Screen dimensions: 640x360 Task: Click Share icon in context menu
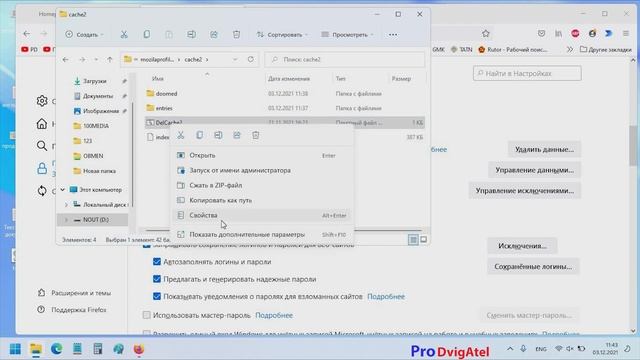[x=237, y=135]
